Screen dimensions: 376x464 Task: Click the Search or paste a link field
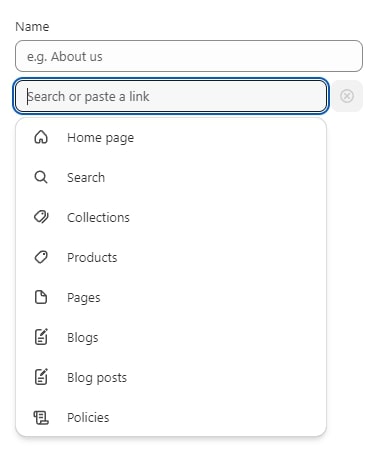[171, 96]
